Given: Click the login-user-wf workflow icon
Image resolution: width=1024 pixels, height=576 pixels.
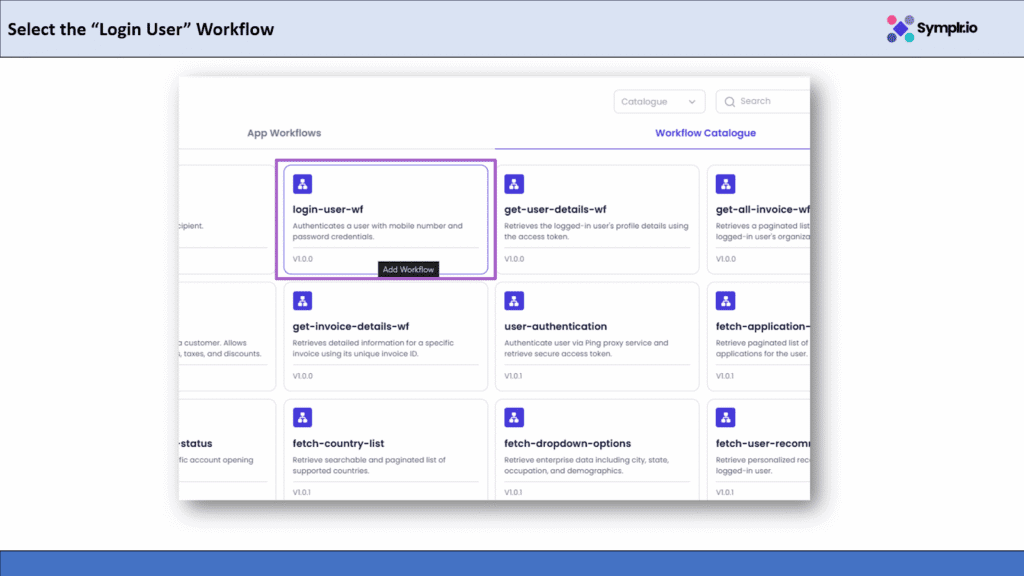Looking at the screenshot, I should (x=303, y=184).
